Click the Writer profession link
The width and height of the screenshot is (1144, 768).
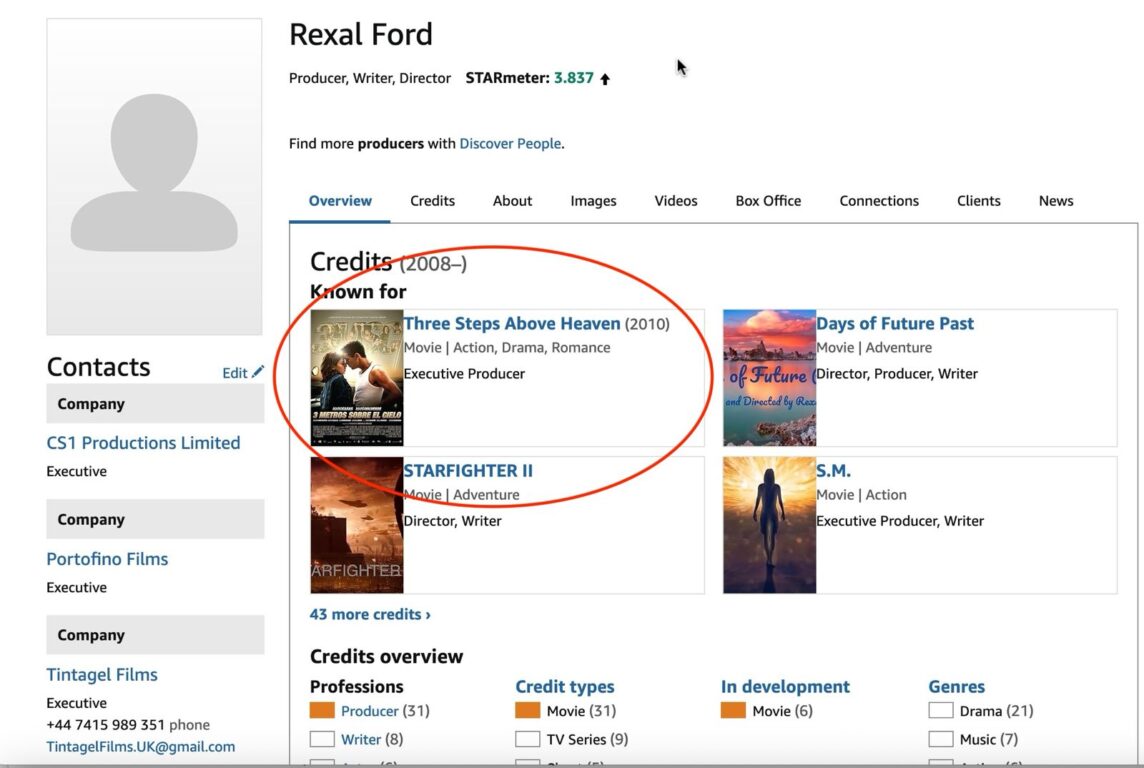click(361, 740)
